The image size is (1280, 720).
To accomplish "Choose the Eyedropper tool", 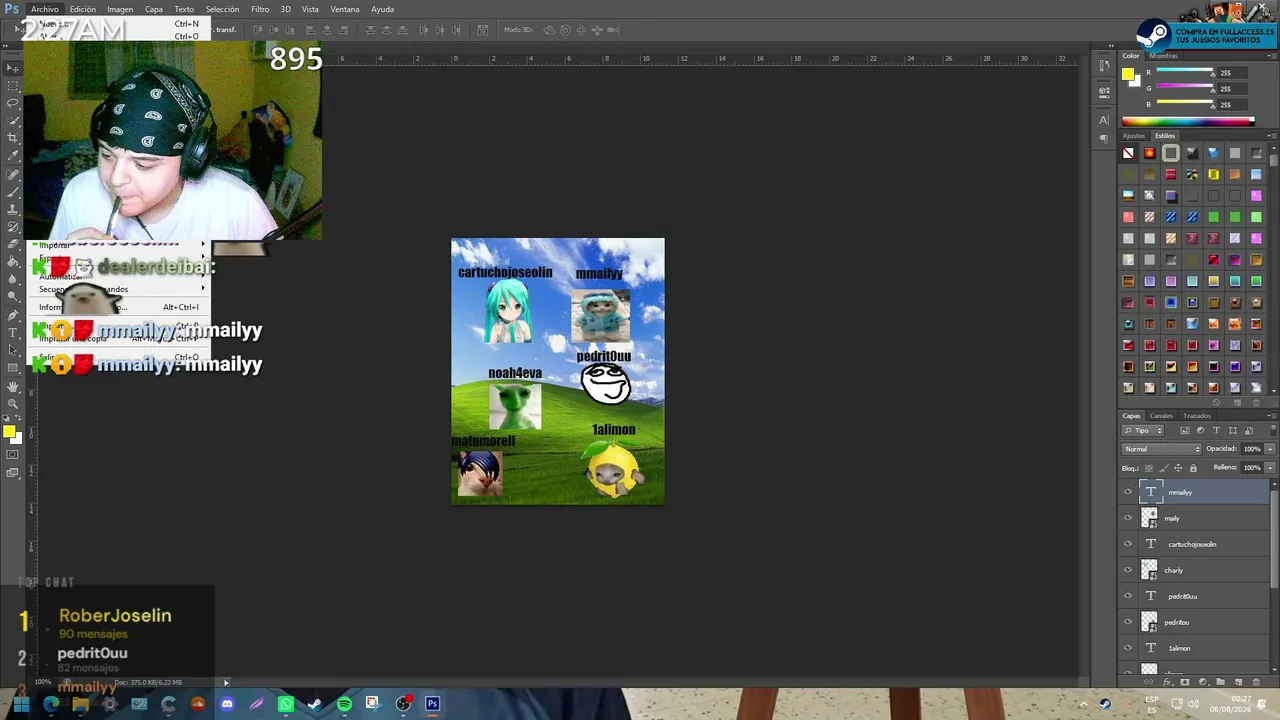I will coord(13,156).
